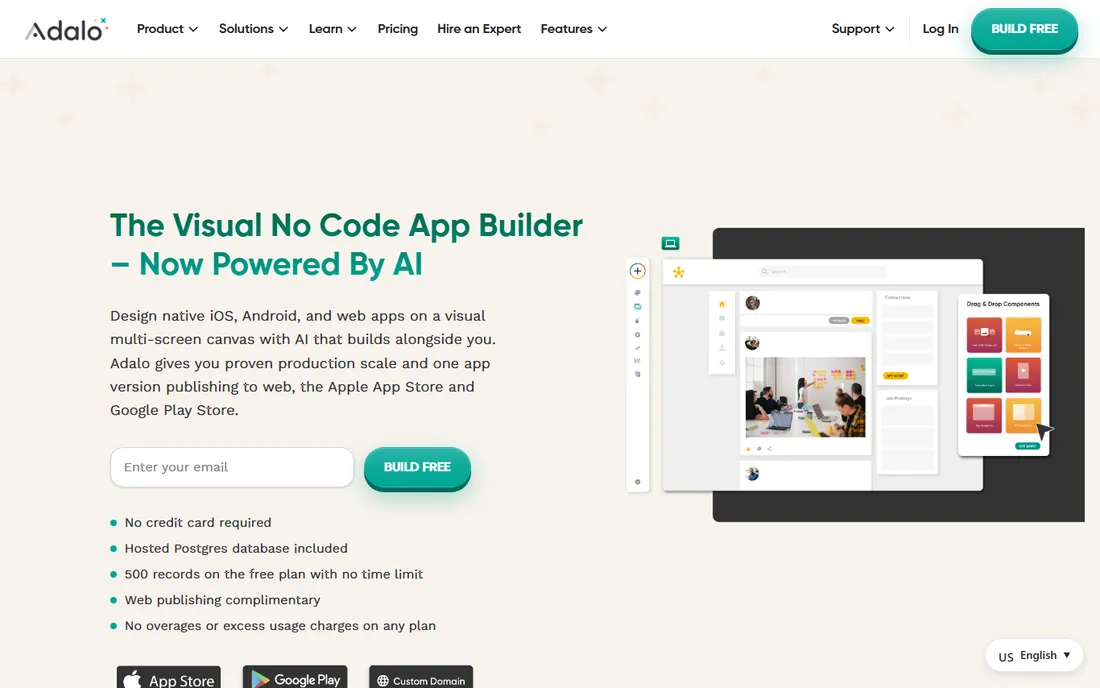Image resolution: width=1100 pixels, height=688 pixels.
Task: Open the Learn dropdown
Action: click(333, 29)
